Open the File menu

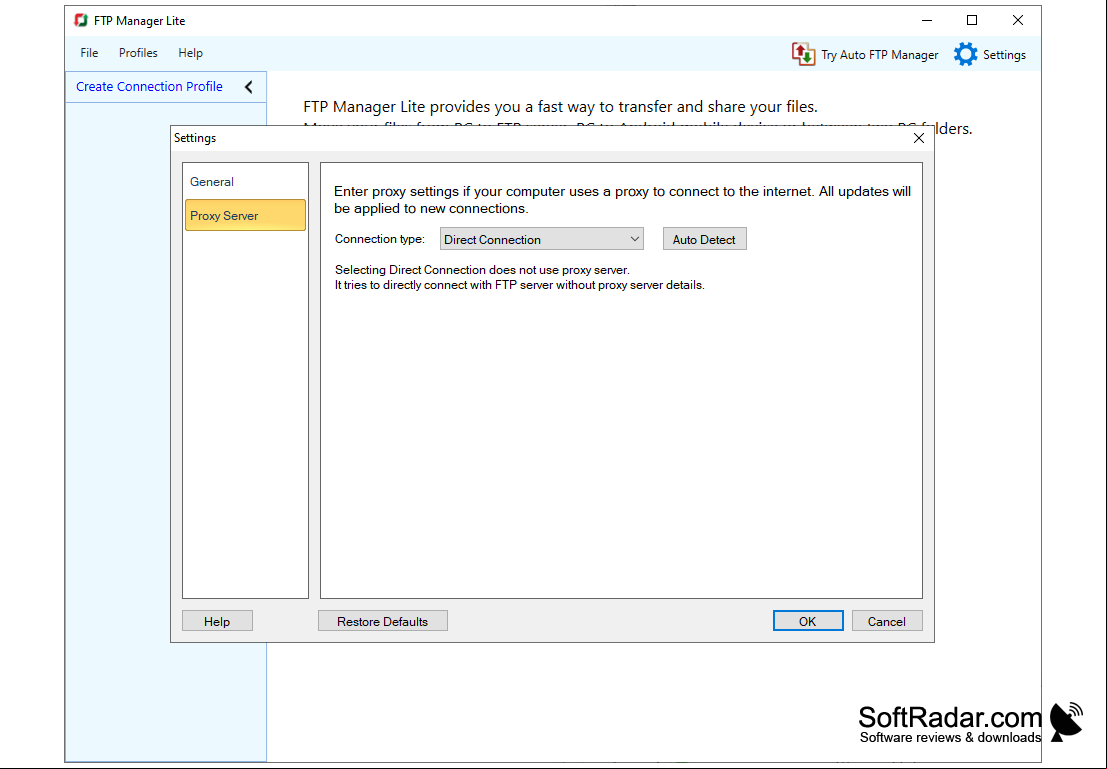(89, 53)
